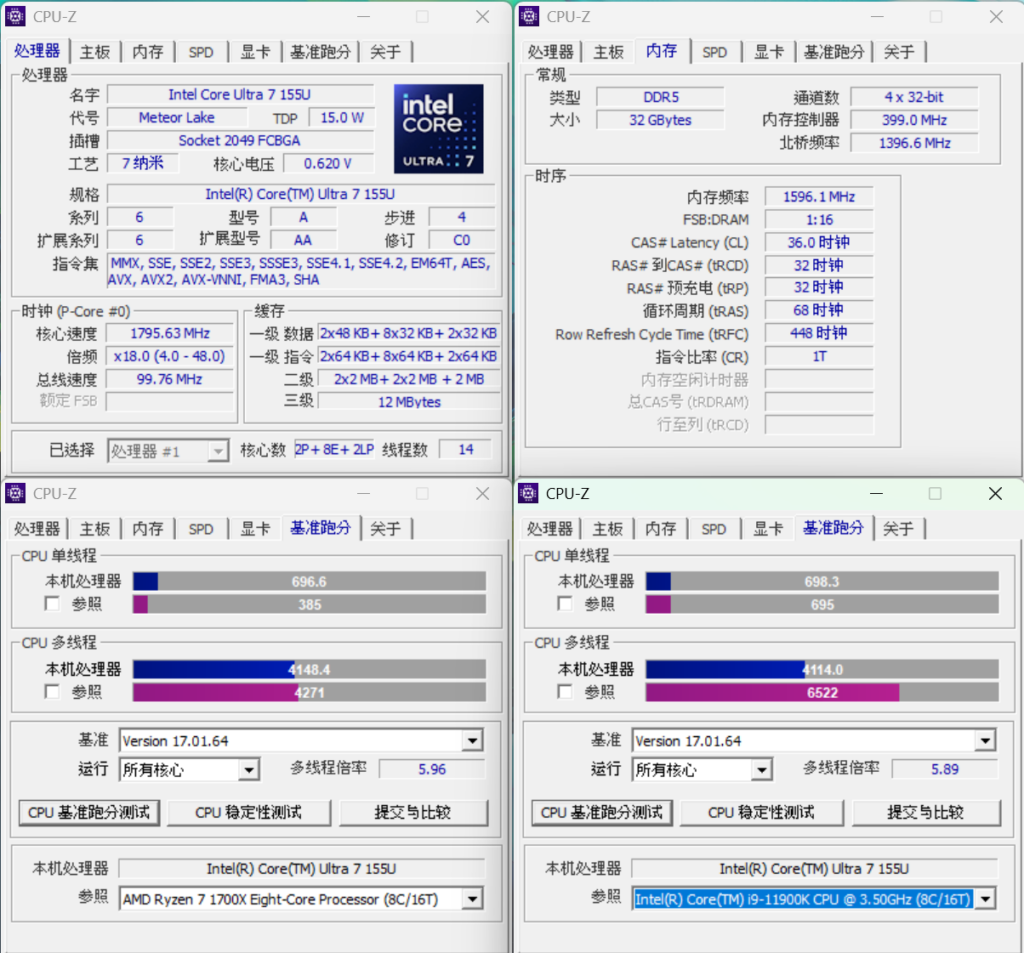Open 内存 tab in bottom-right window

(x=661, y=528)
